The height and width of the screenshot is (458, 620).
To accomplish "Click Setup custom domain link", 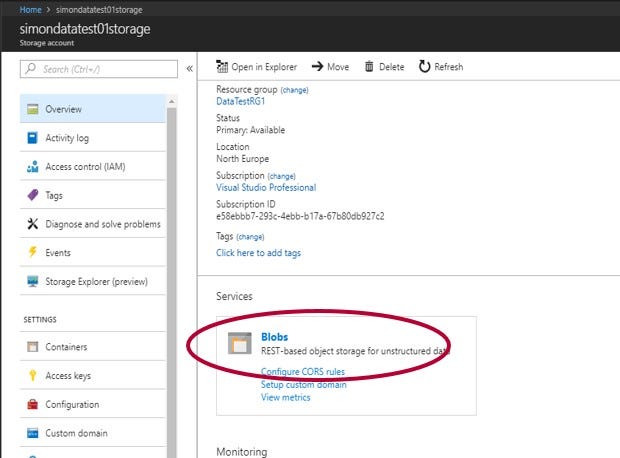I will tap(304, 384).
